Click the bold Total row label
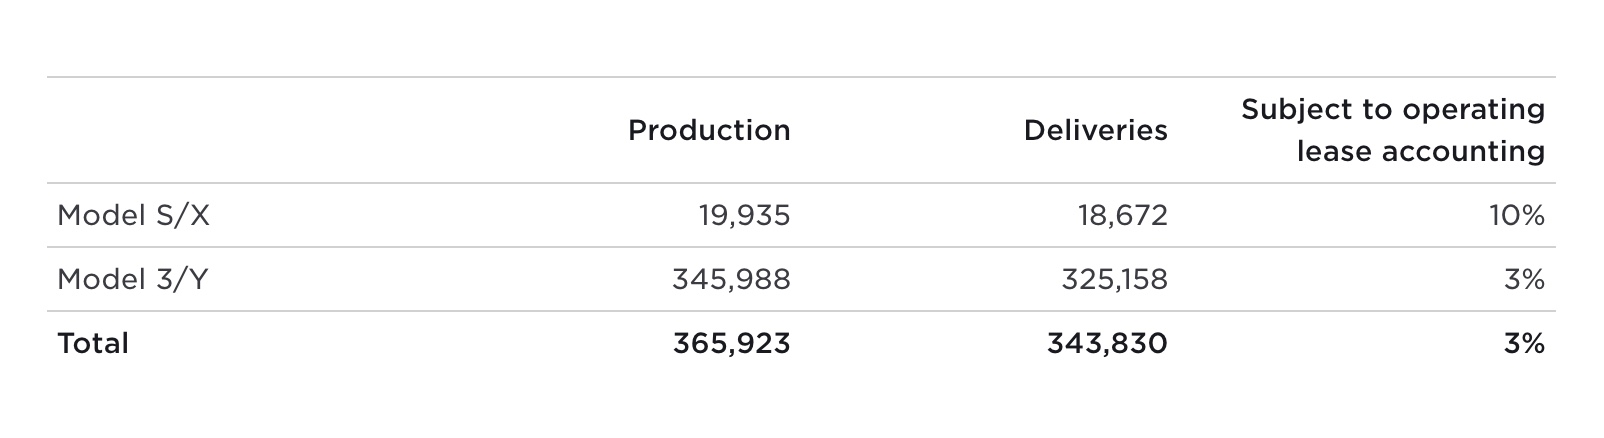Image resolution: width=1604 pixels, height=438 pixels. 93,344
